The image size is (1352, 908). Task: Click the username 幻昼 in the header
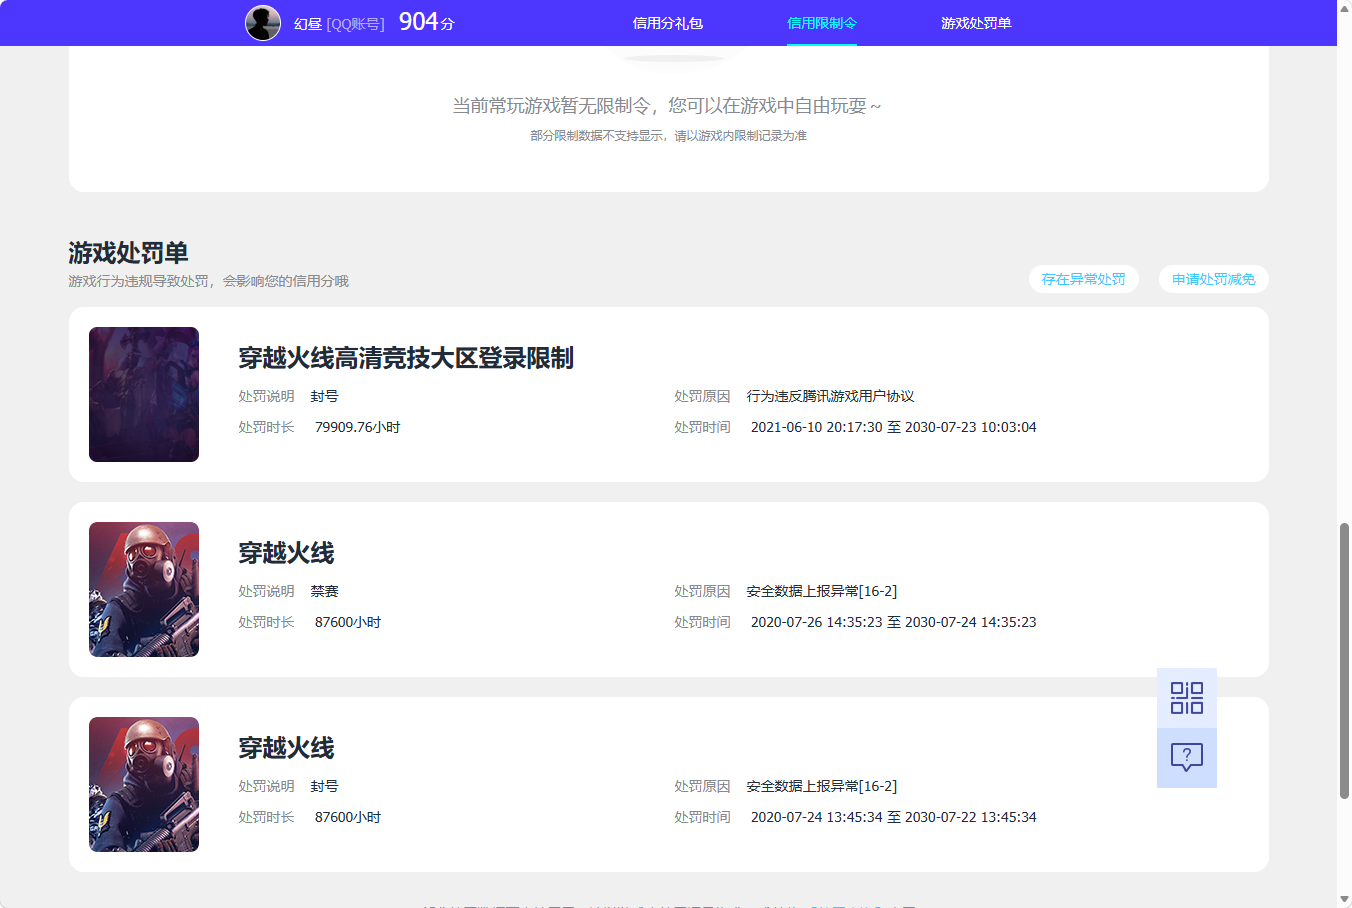(x=308, y=24)
